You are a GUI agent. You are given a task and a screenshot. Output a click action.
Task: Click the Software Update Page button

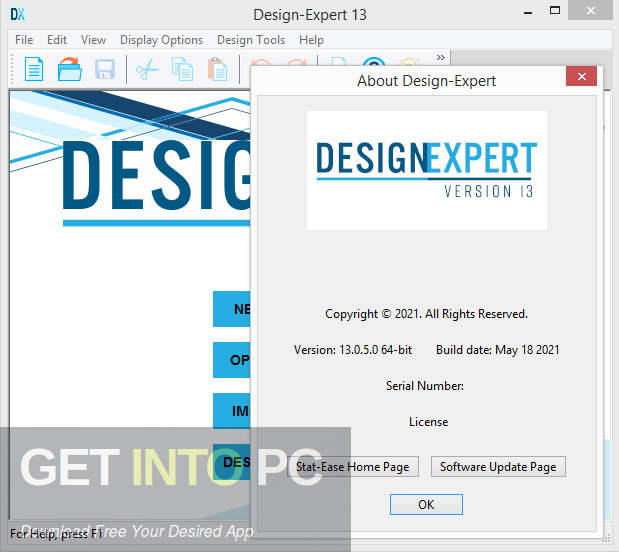[498, 467]
